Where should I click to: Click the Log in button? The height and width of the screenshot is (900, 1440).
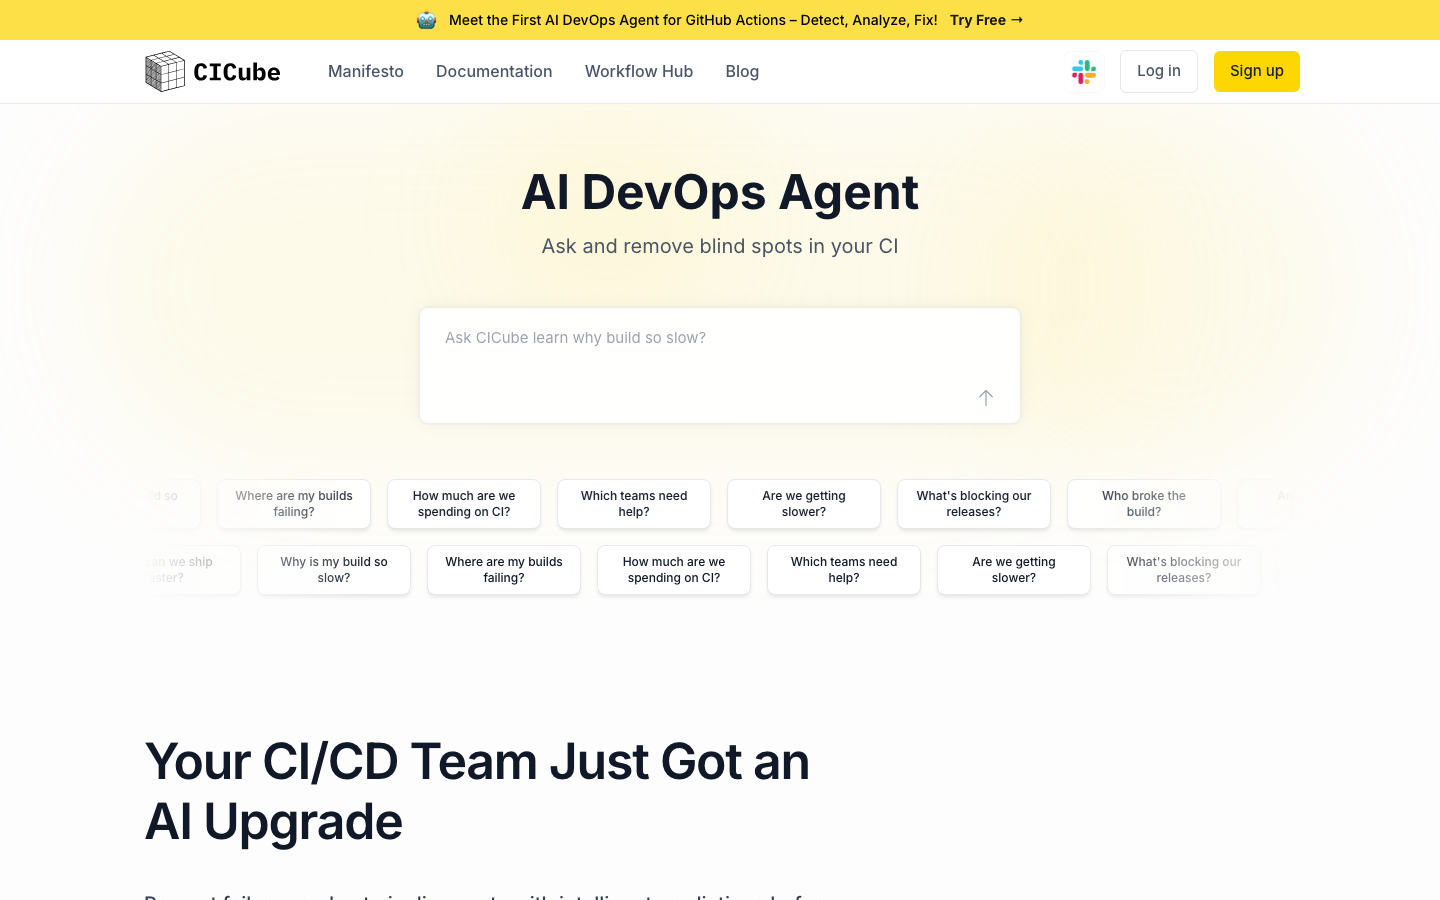click(1159, 71)
